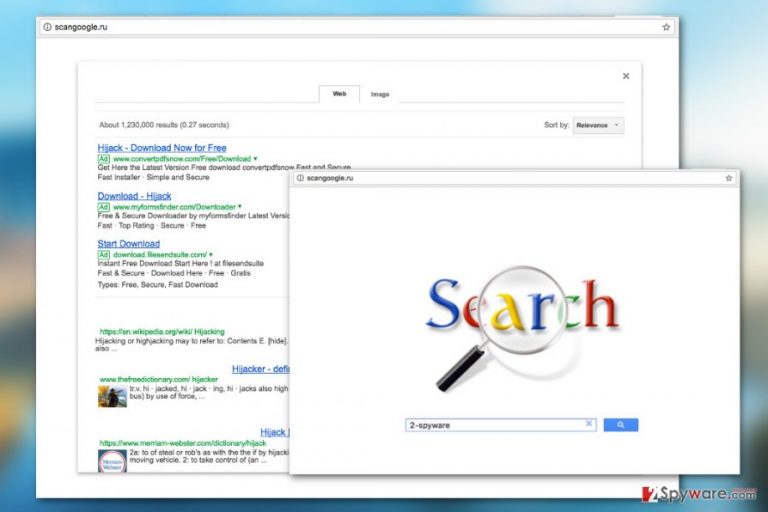Click the Search magnifying glass logo
This screenshot has height=512, width=768.
(x=523, y=327)
